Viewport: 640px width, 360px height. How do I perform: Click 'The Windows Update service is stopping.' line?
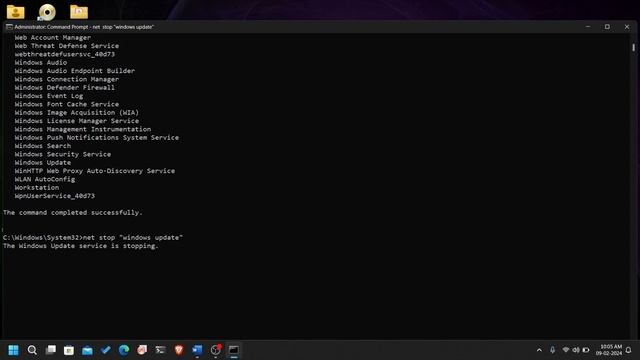81,246
